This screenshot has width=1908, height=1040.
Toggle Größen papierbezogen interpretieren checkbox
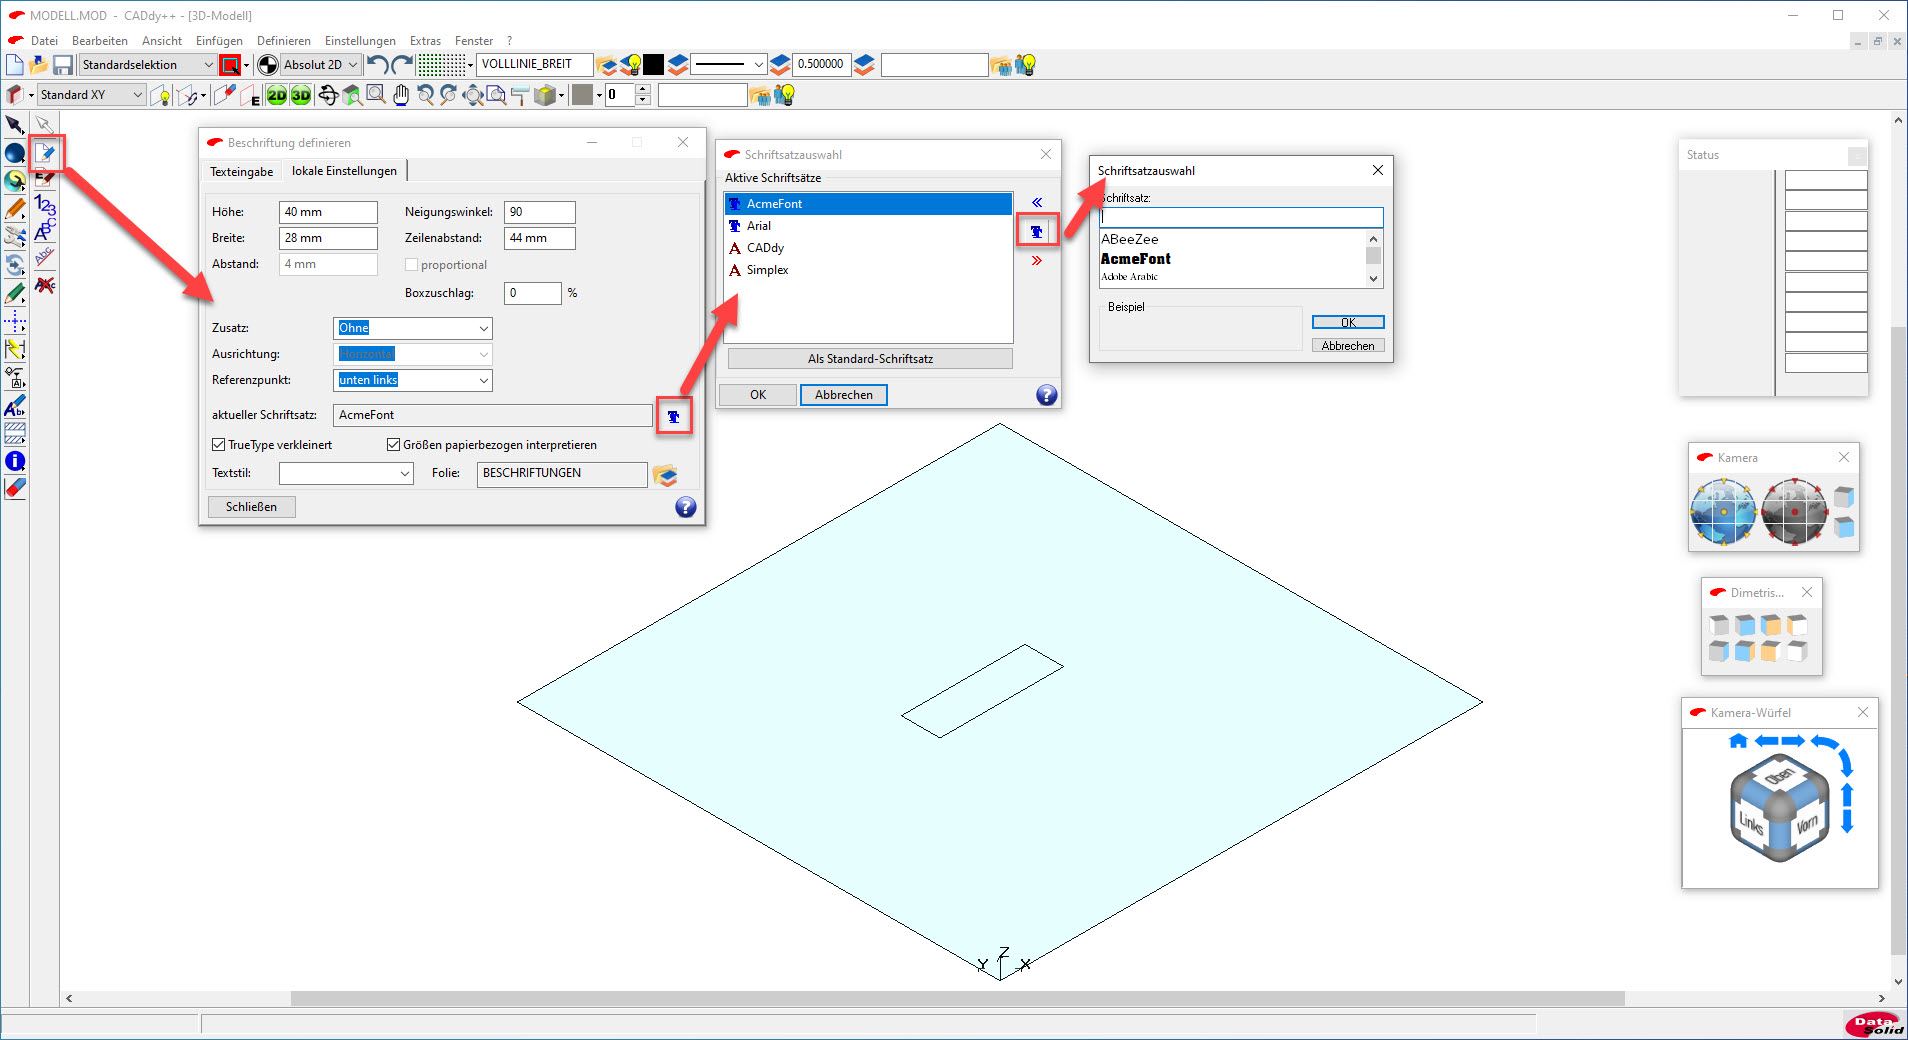click(393, 445)
